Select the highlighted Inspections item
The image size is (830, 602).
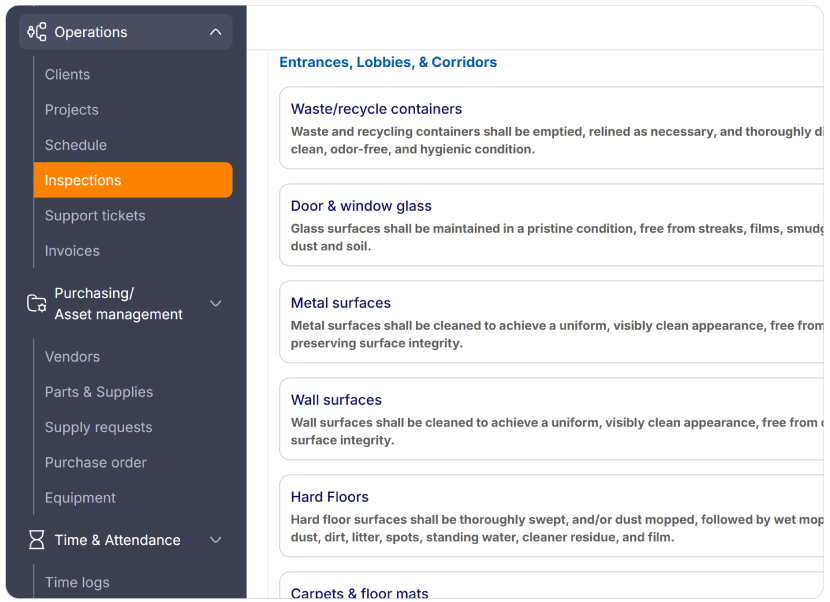point(133,180)
